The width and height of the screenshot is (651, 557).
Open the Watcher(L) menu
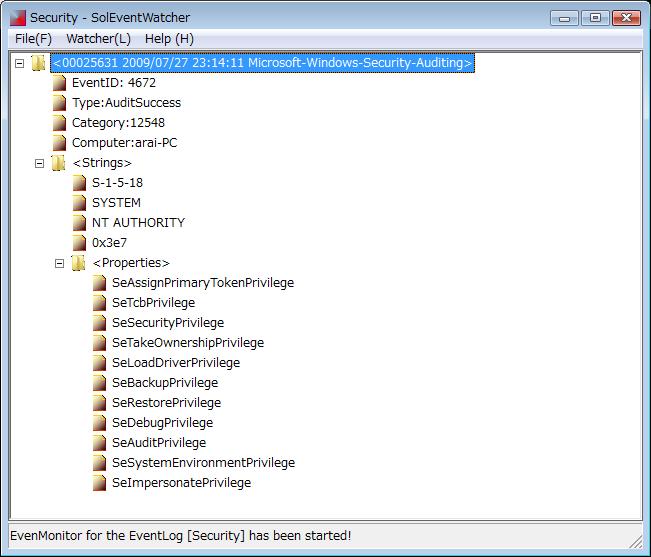[x=98, y=39]
